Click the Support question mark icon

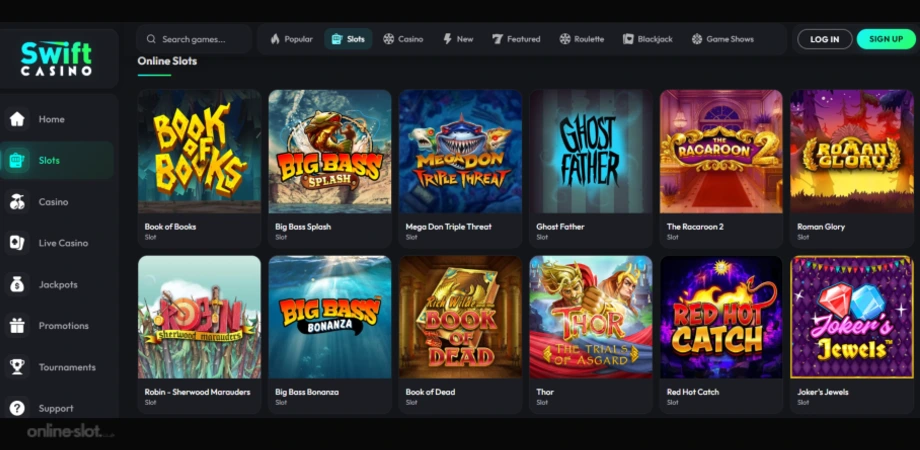tap(17, 408)
